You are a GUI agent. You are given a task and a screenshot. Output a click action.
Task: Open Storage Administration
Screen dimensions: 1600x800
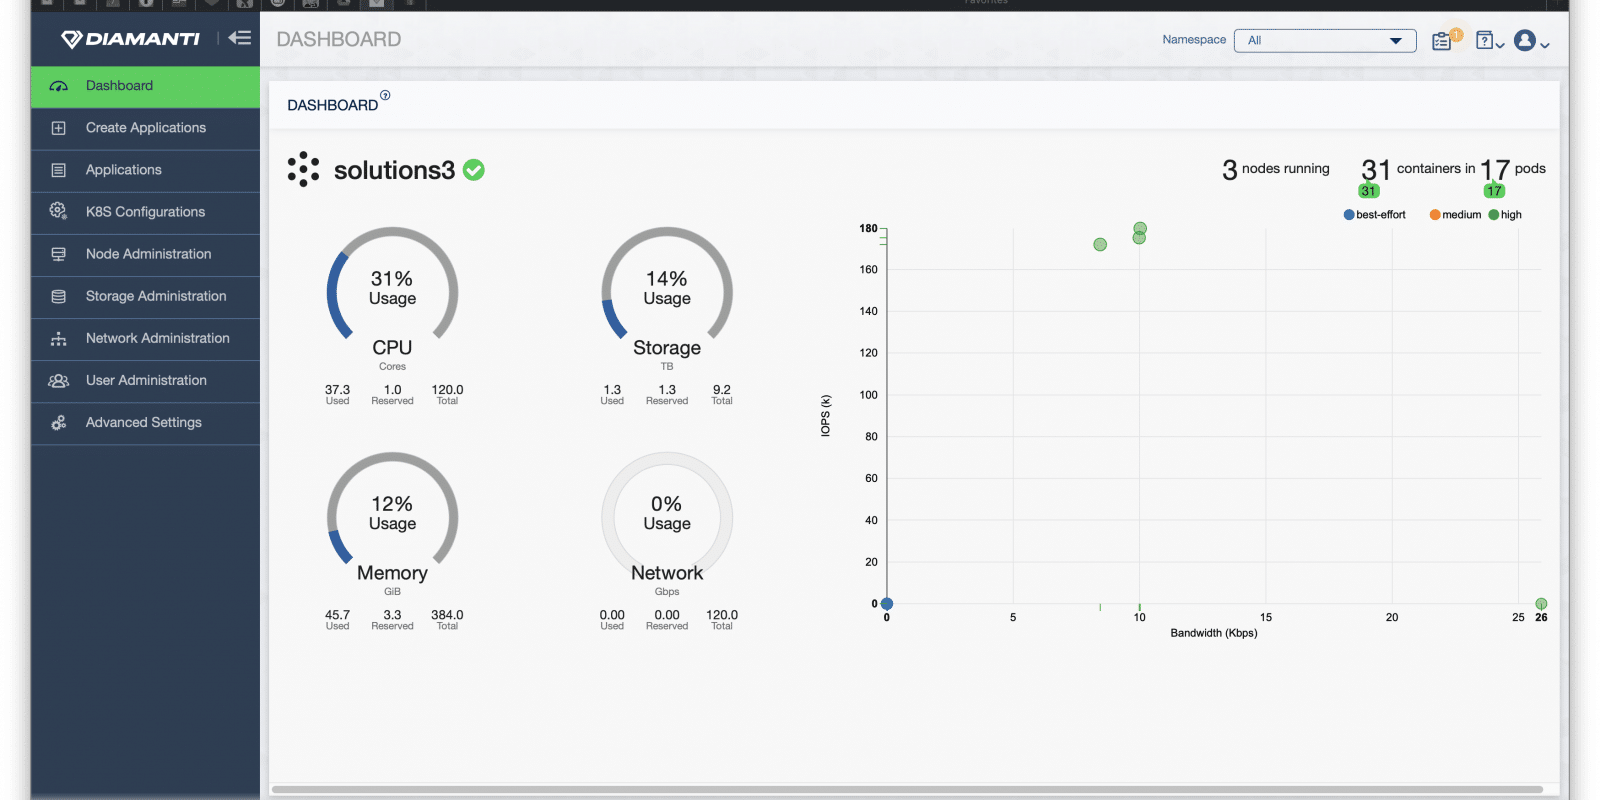tap(145, 296)
